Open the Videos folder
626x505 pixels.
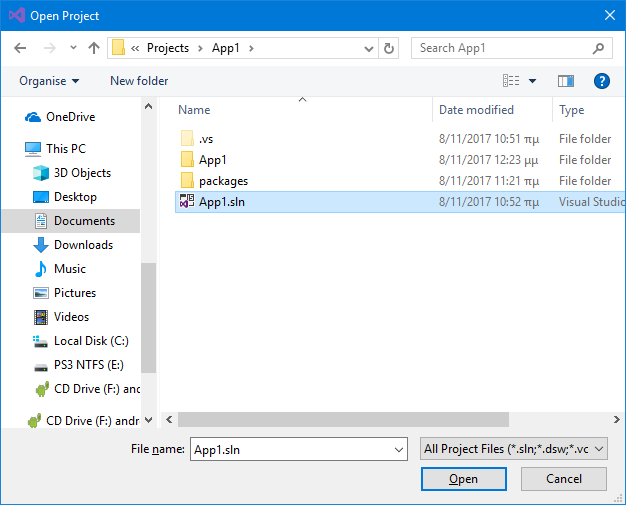point(71,317)
